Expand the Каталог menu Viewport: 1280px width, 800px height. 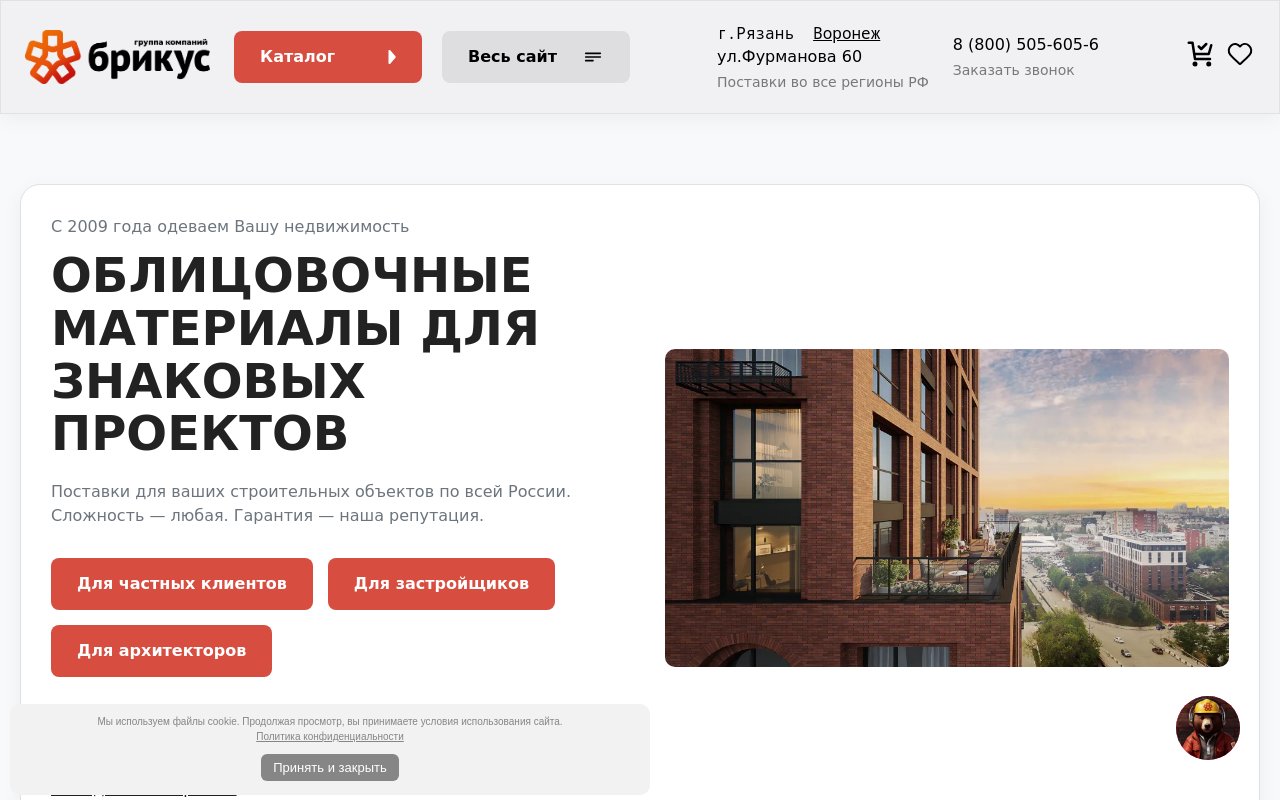pyautogui.click(x=328, y=57)
